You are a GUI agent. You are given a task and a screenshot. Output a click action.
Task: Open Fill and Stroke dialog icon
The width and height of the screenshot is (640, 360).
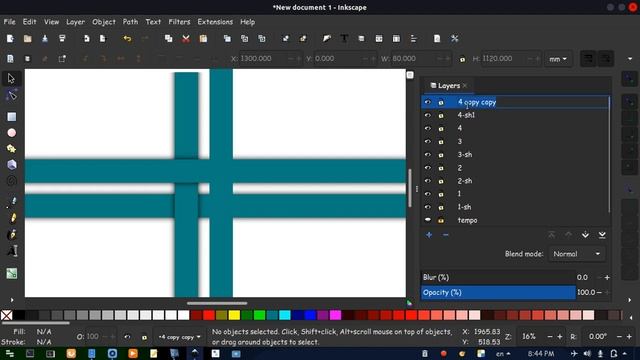327,38
